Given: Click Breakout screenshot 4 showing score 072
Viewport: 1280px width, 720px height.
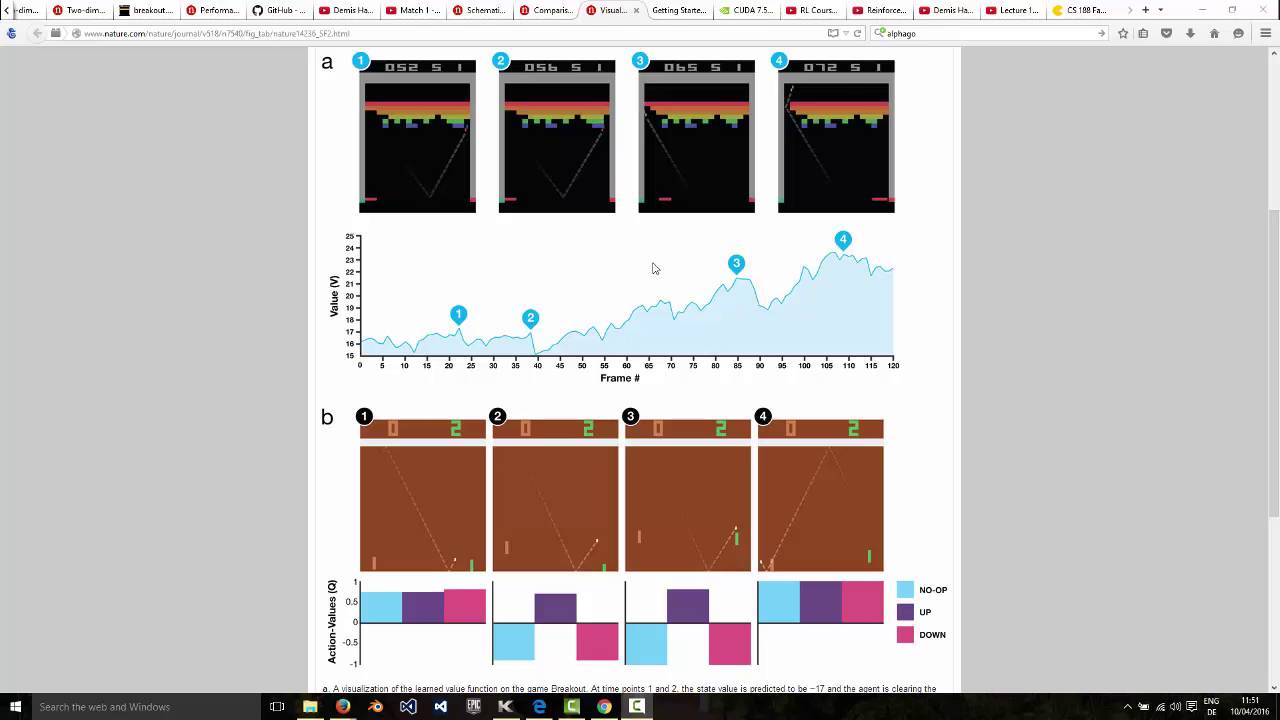Looking at the screenshot, I should [837, 136].
